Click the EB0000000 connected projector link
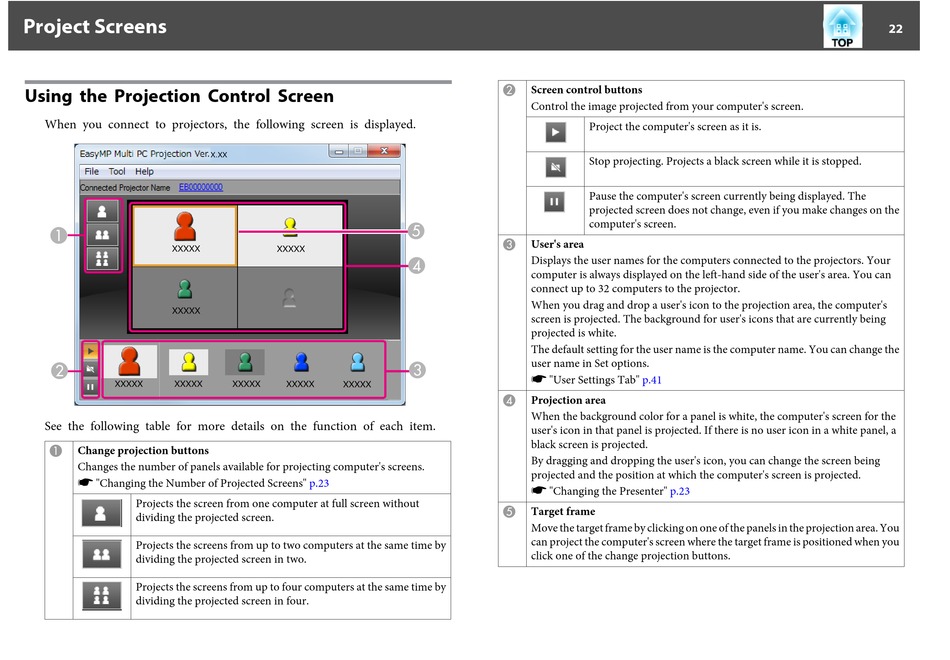 point(201,187)
